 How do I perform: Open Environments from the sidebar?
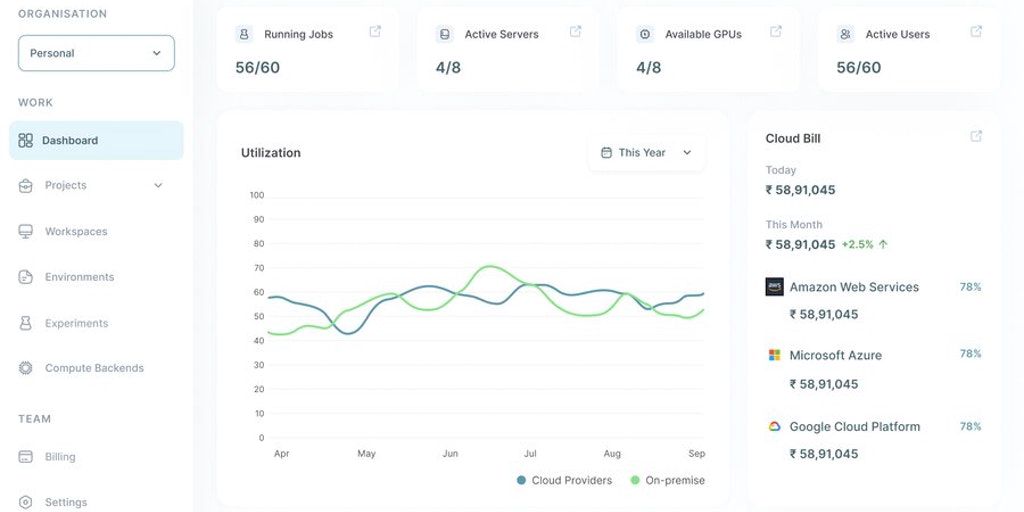click(x=79, y=277)
